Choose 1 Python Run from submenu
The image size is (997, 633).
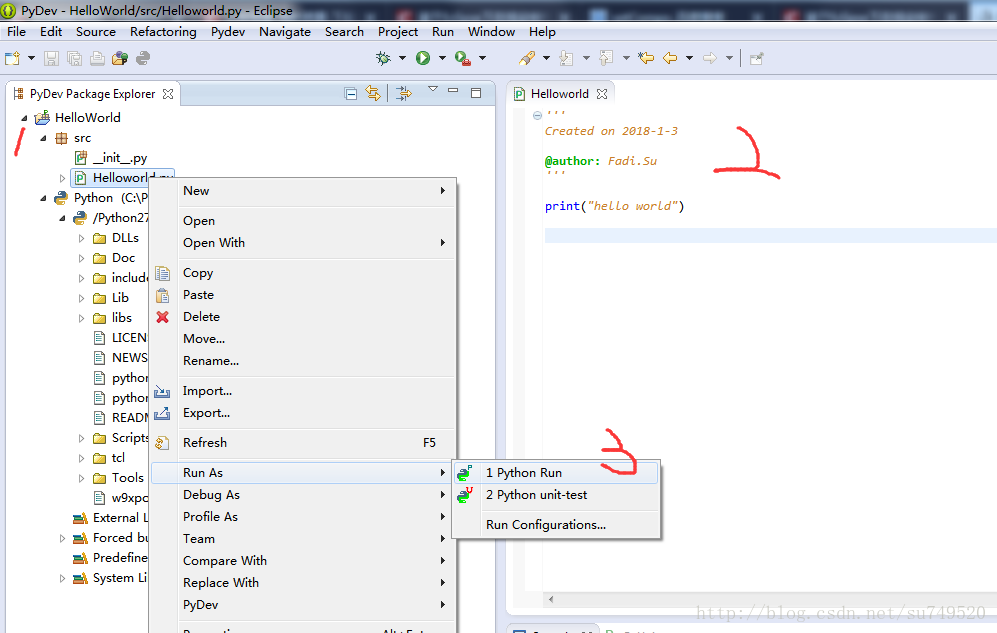tap(556, 473)
